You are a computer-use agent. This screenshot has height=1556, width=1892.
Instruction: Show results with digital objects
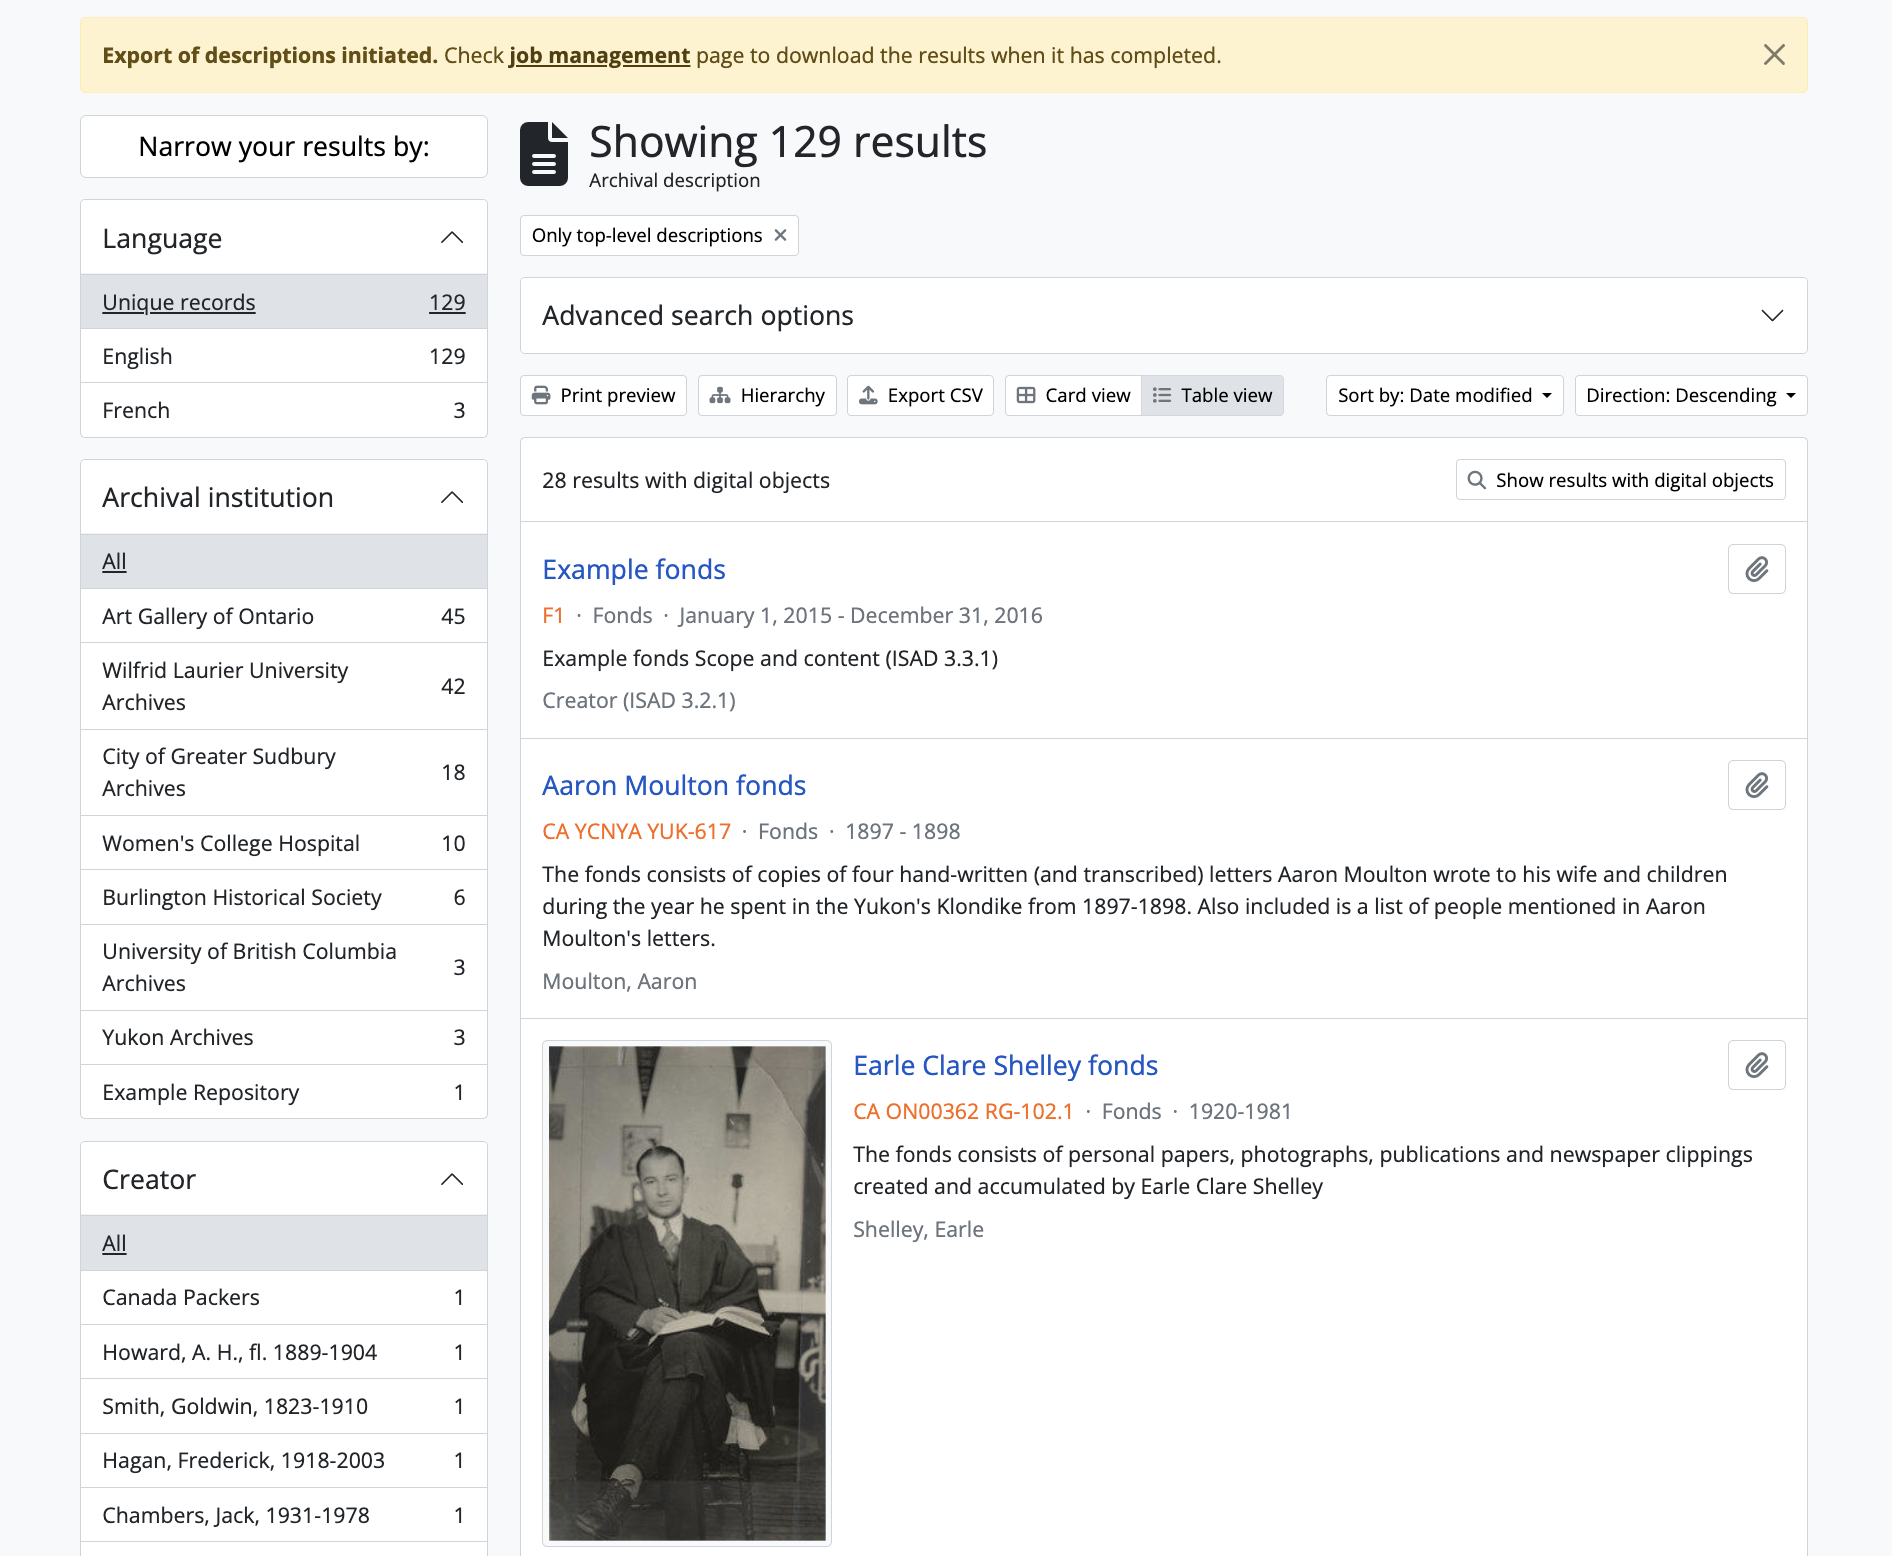pos(1620,480)
